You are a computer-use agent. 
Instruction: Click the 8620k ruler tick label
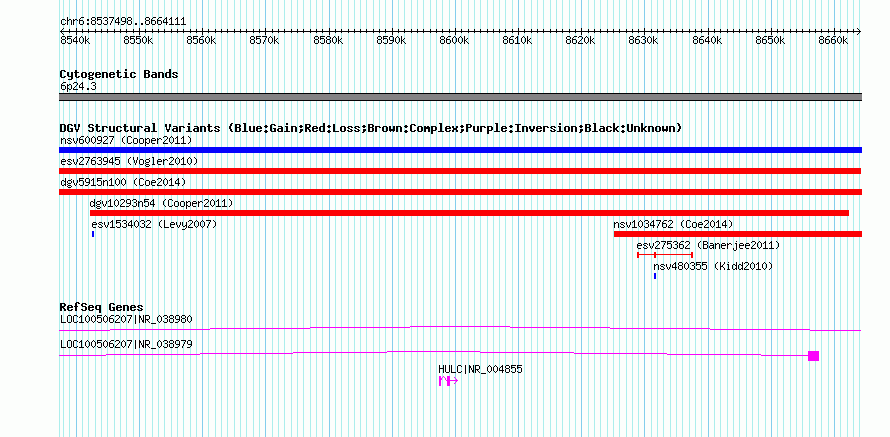tap(581, 41)
